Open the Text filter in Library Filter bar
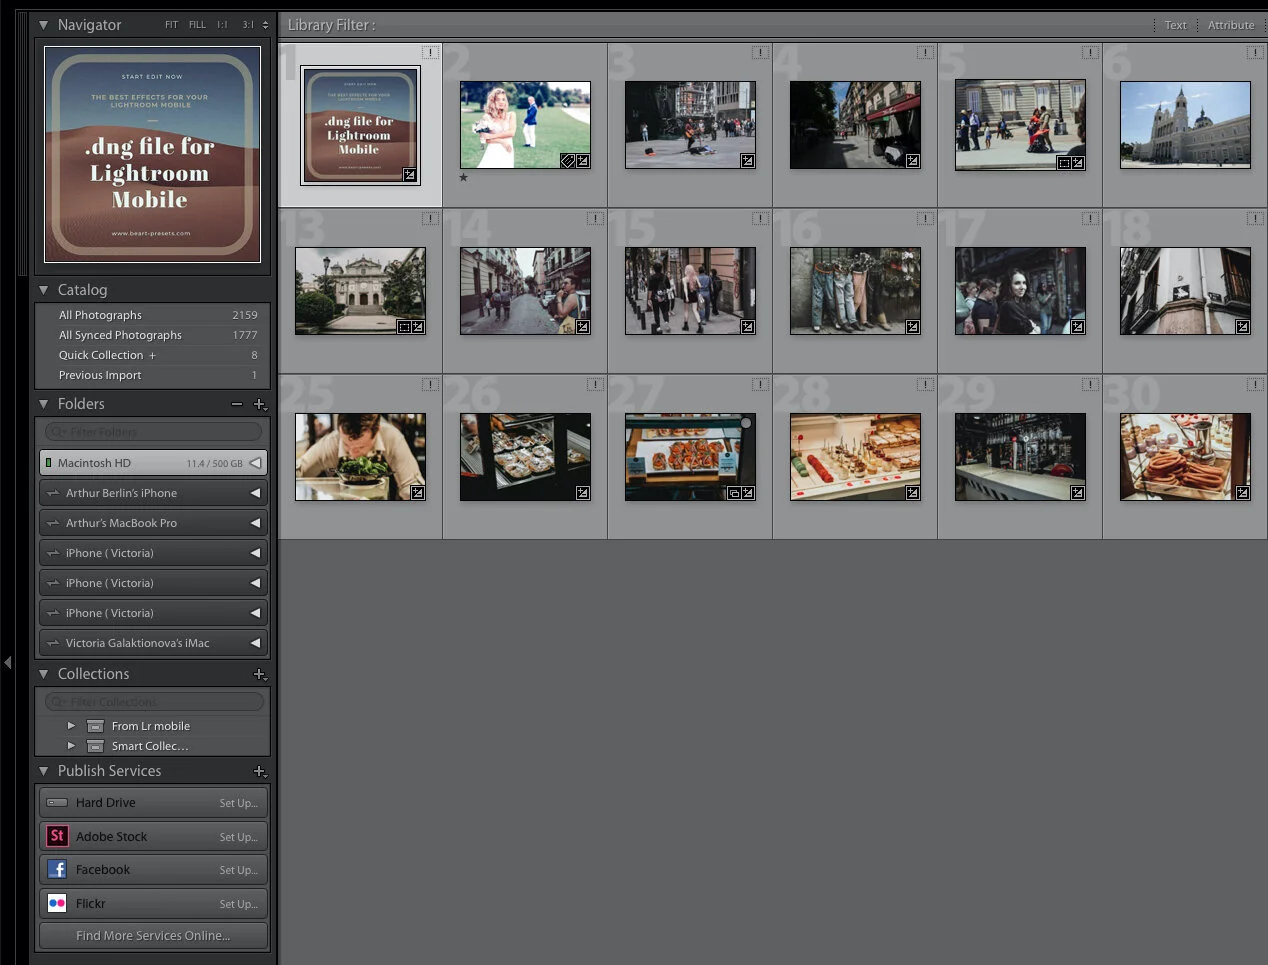The height and width of the screenshot is (965, 1268). pyautogui.click(x=1175, y=24)
